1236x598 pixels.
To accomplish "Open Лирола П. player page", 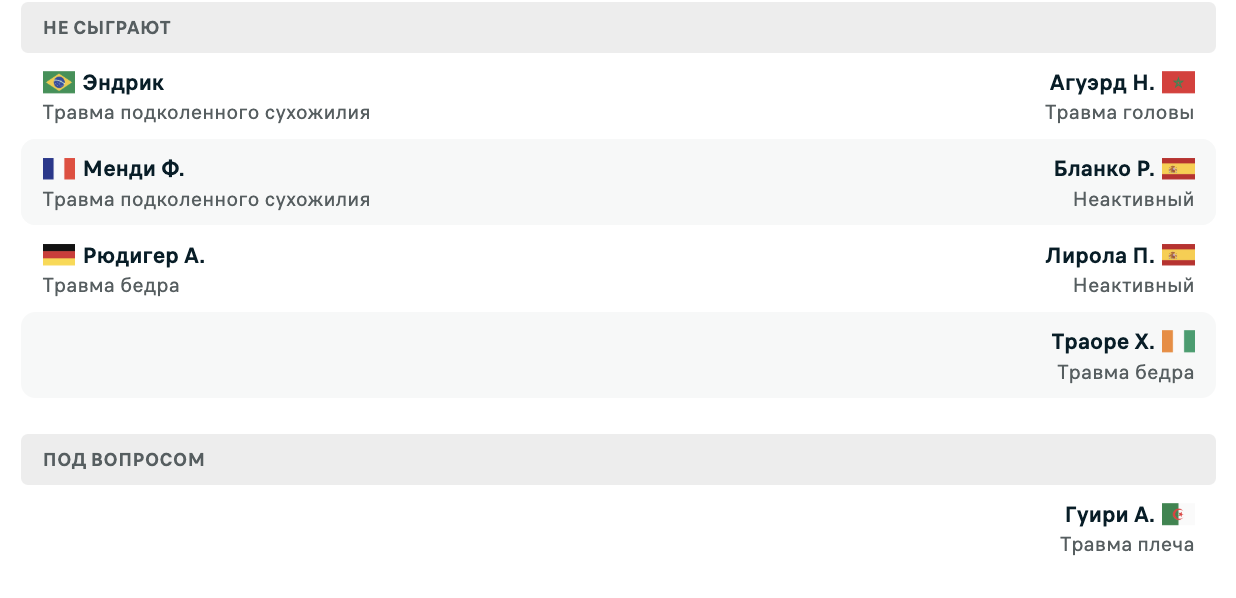I will [x=1100, y=255].
